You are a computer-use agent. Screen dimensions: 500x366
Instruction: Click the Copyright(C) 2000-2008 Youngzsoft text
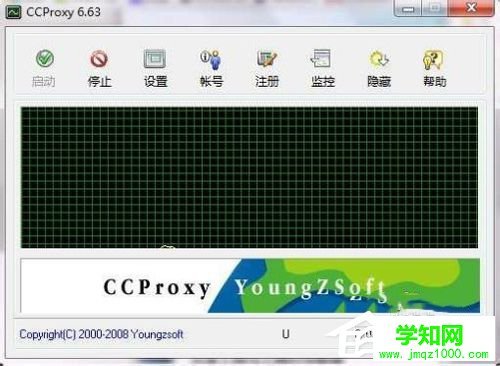click(101, 334)
